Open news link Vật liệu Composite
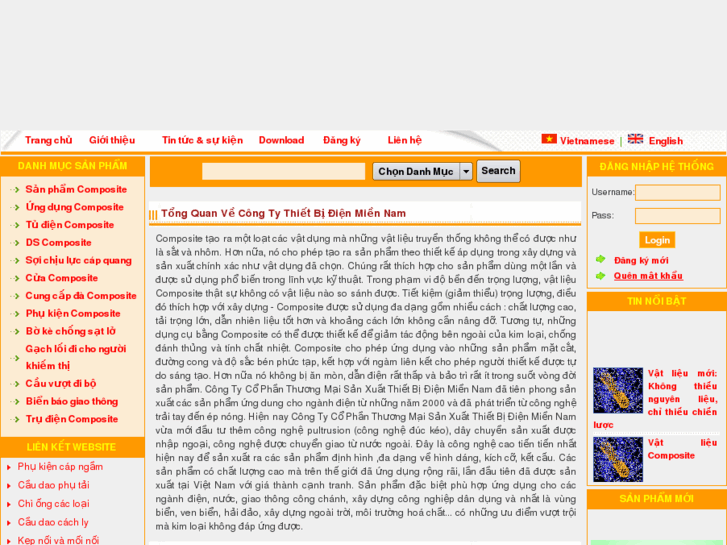 point(682,449)
